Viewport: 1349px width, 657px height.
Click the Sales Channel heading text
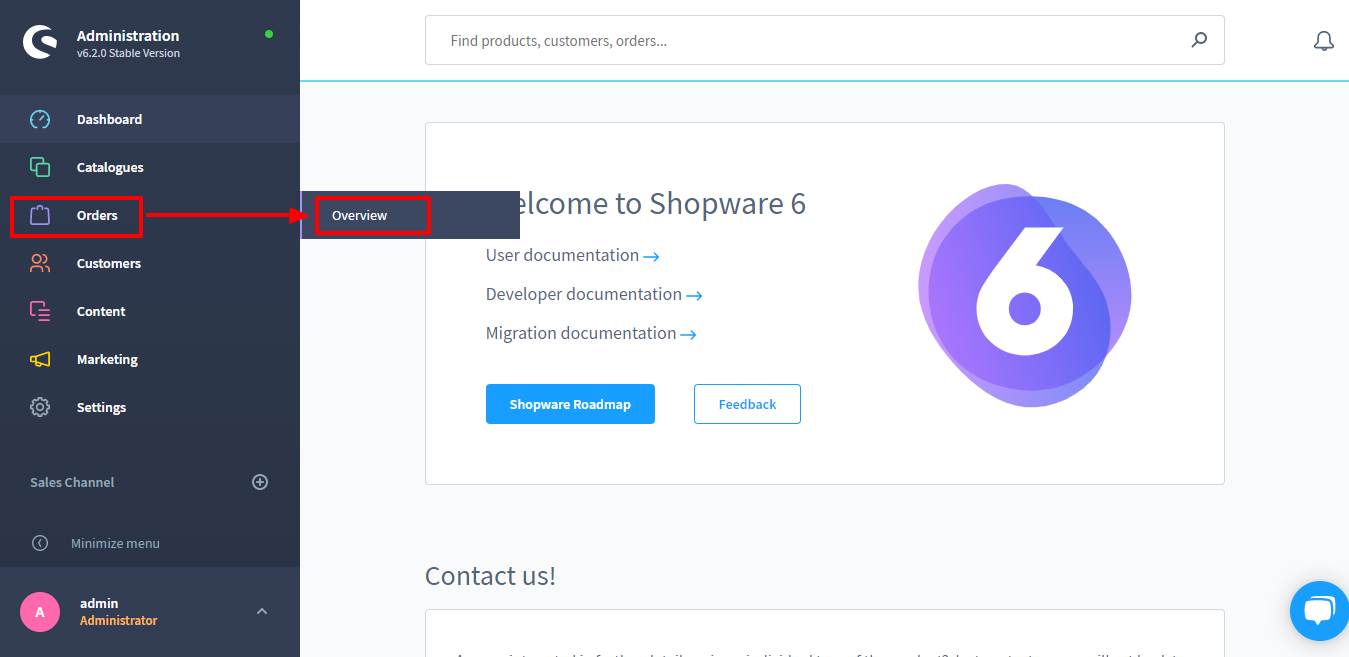72,482
